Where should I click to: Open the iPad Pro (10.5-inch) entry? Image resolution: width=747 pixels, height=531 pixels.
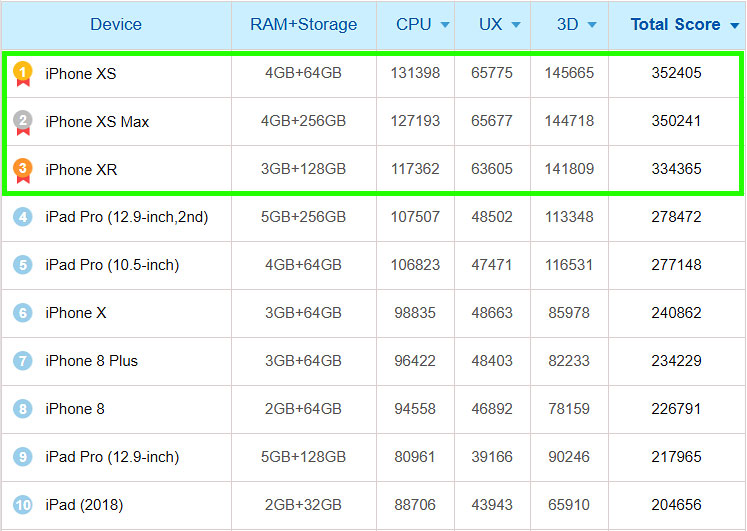(112, 265)
